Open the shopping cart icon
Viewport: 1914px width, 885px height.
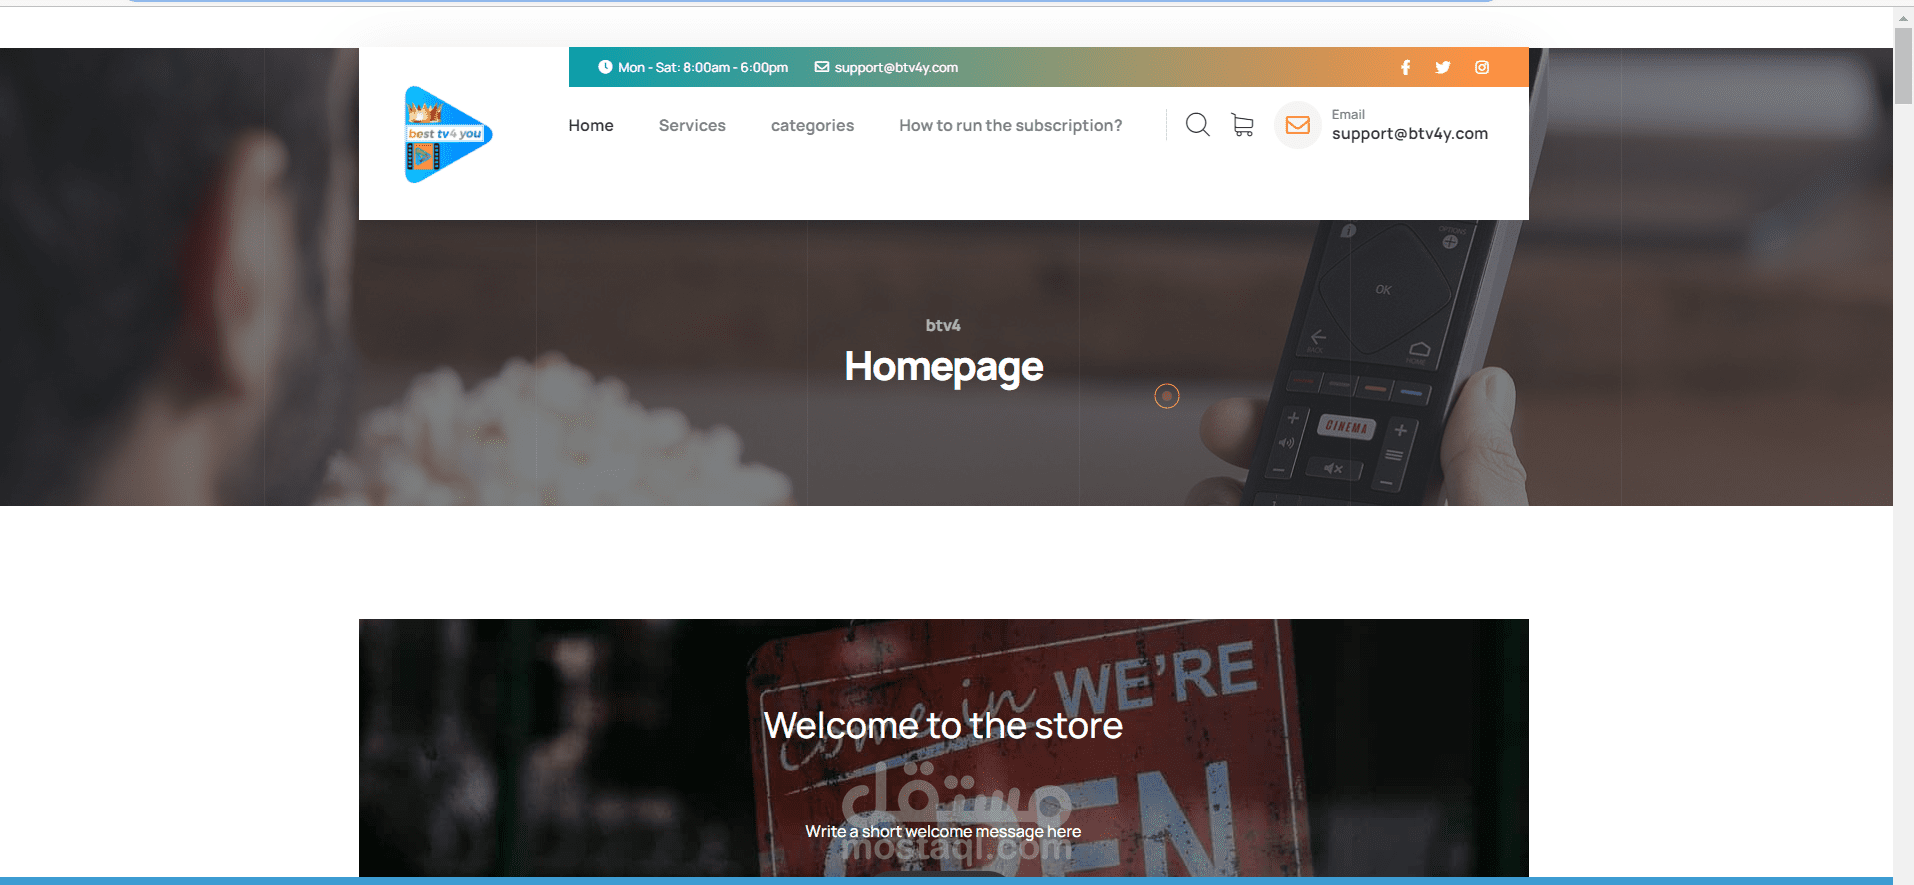pyautogui.click(x=1242, y=125)
